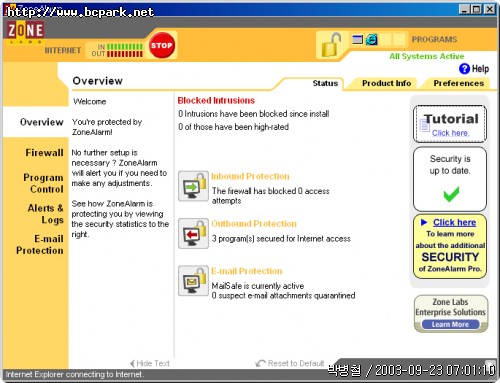Click here link for ZoneAlarm Pro security
Image resolution: width=500 pixels, height=383 pixels.
point(454,222)
